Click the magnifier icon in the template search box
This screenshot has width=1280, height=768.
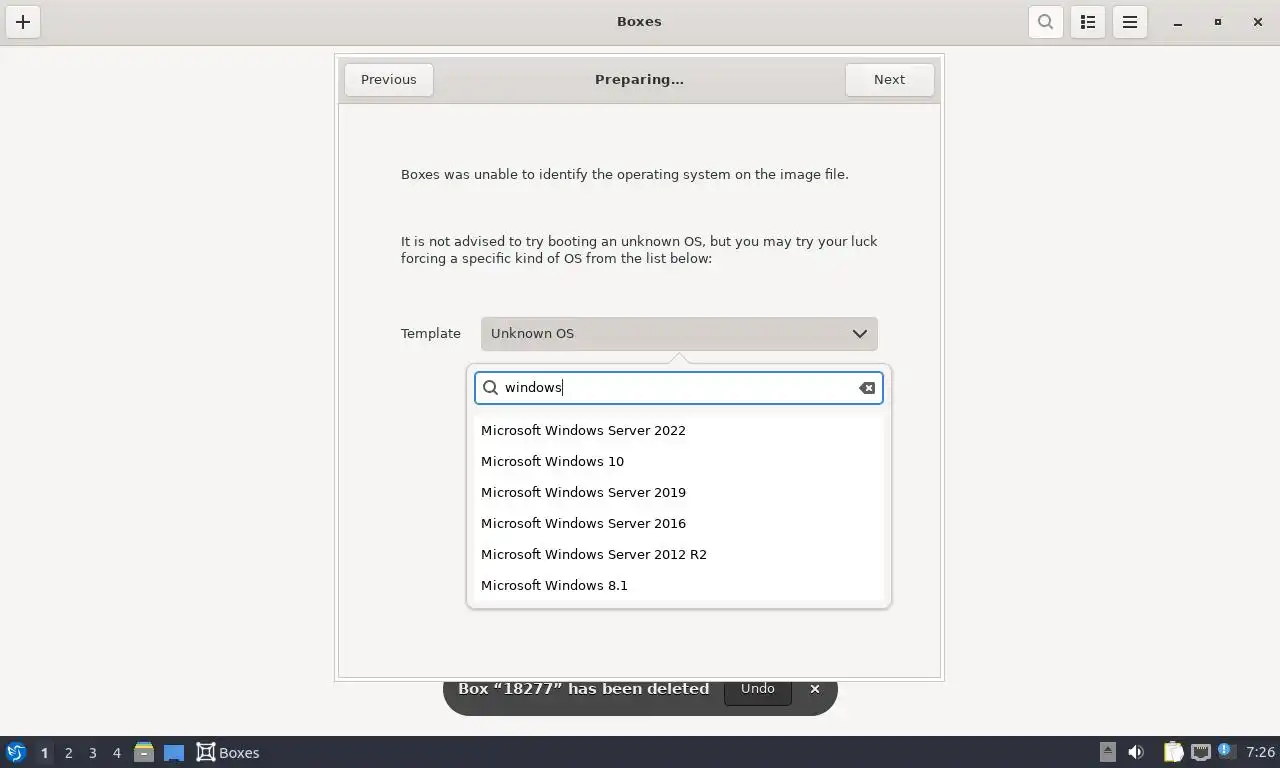(x=491, y=388)
